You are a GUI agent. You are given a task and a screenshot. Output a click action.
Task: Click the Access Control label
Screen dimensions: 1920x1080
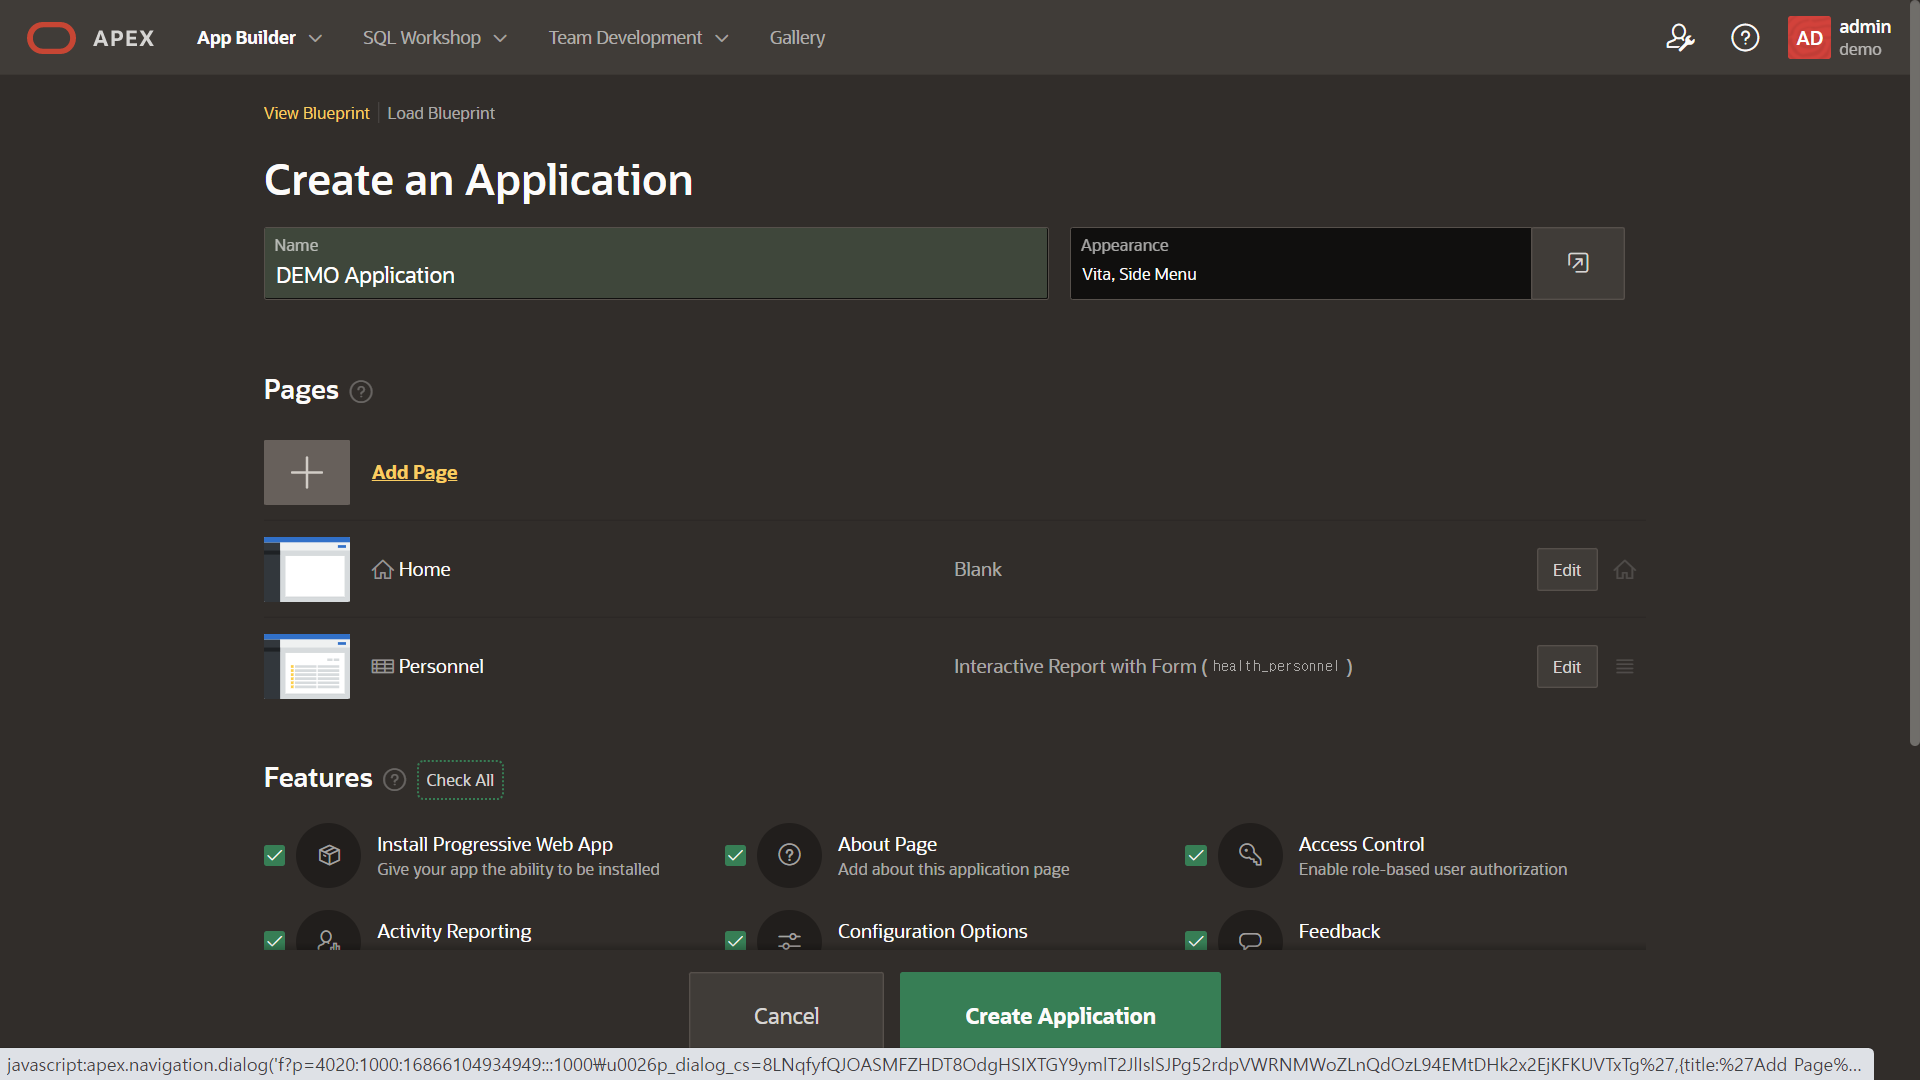1361,844
